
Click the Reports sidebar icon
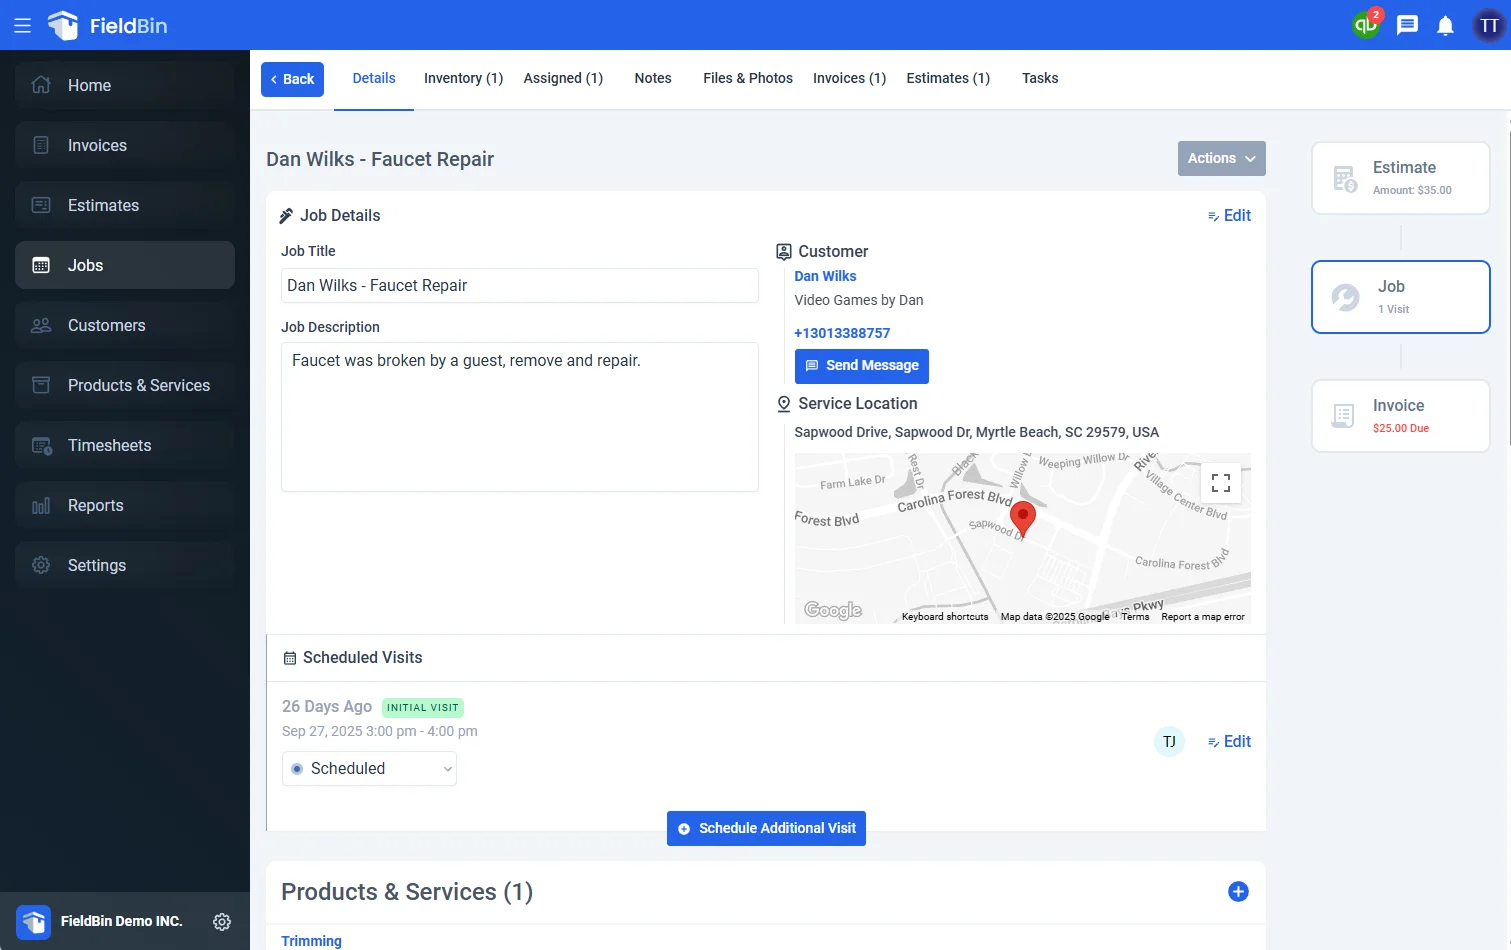[41, 505]
